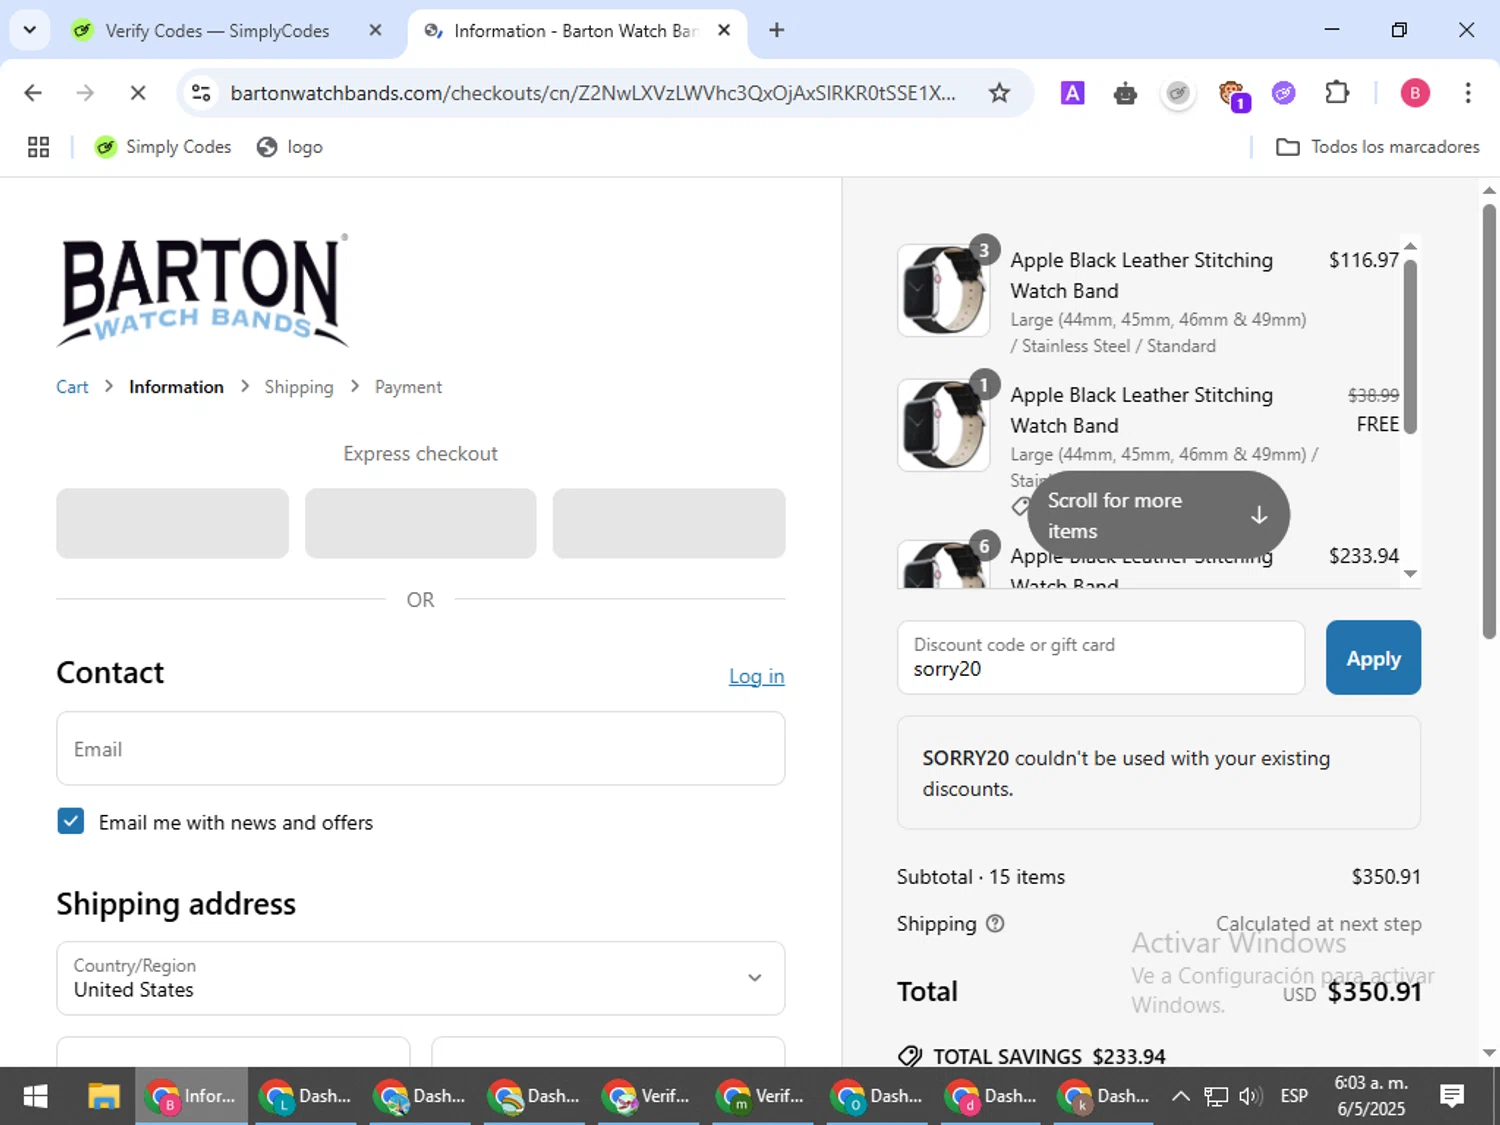The height and width of the screenshot is (1125, 1500).
Task: Open taskbar clock showing 6:03 a. m.
Action: pyautogui.click(x=1371, y=1097)
